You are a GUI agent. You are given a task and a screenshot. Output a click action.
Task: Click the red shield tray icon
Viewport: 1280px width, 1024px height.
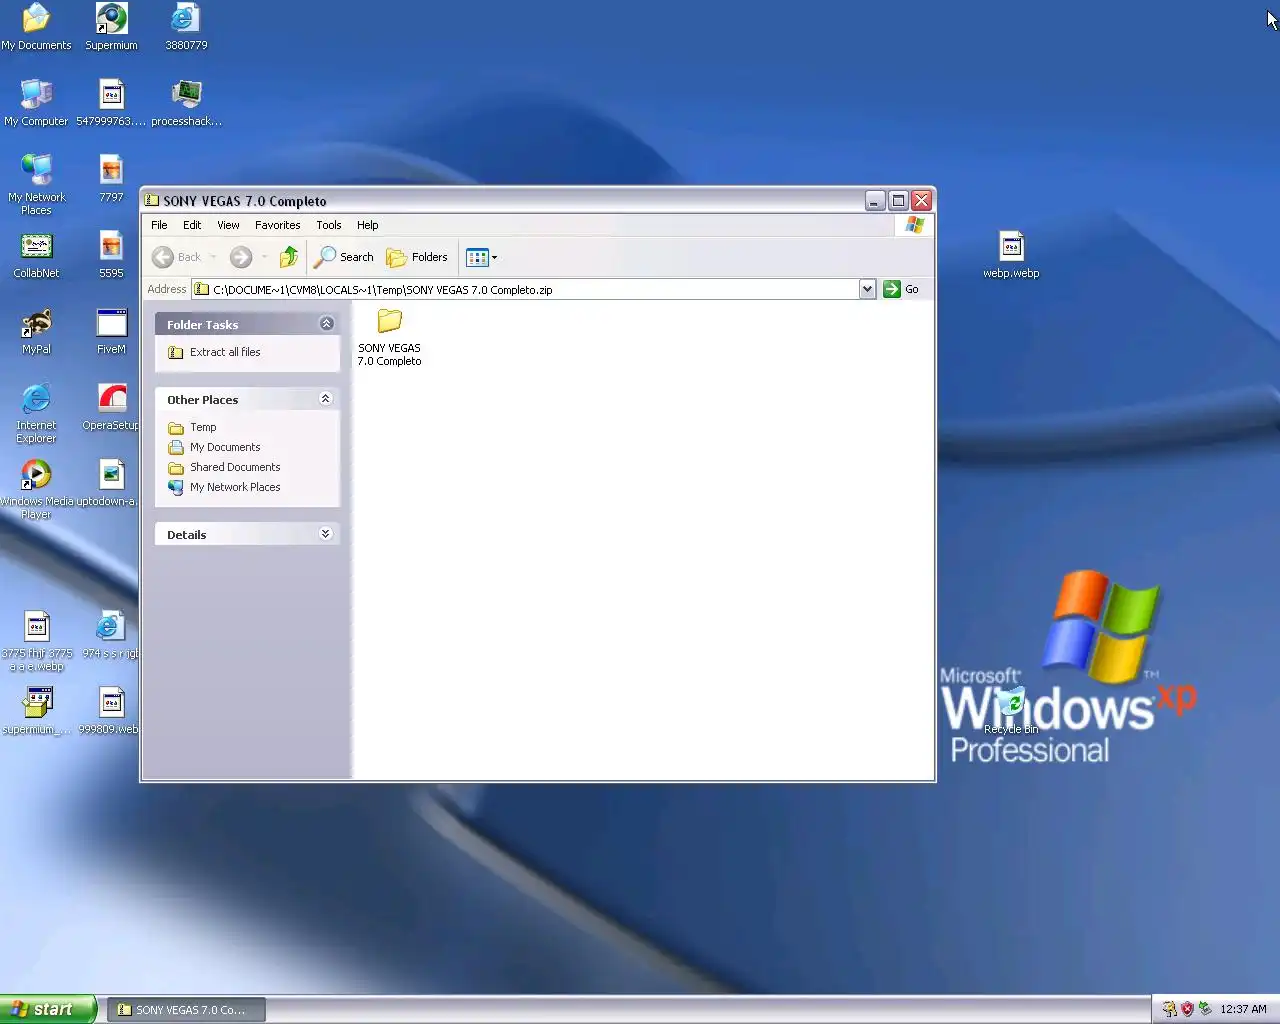pos(1187,1009)
